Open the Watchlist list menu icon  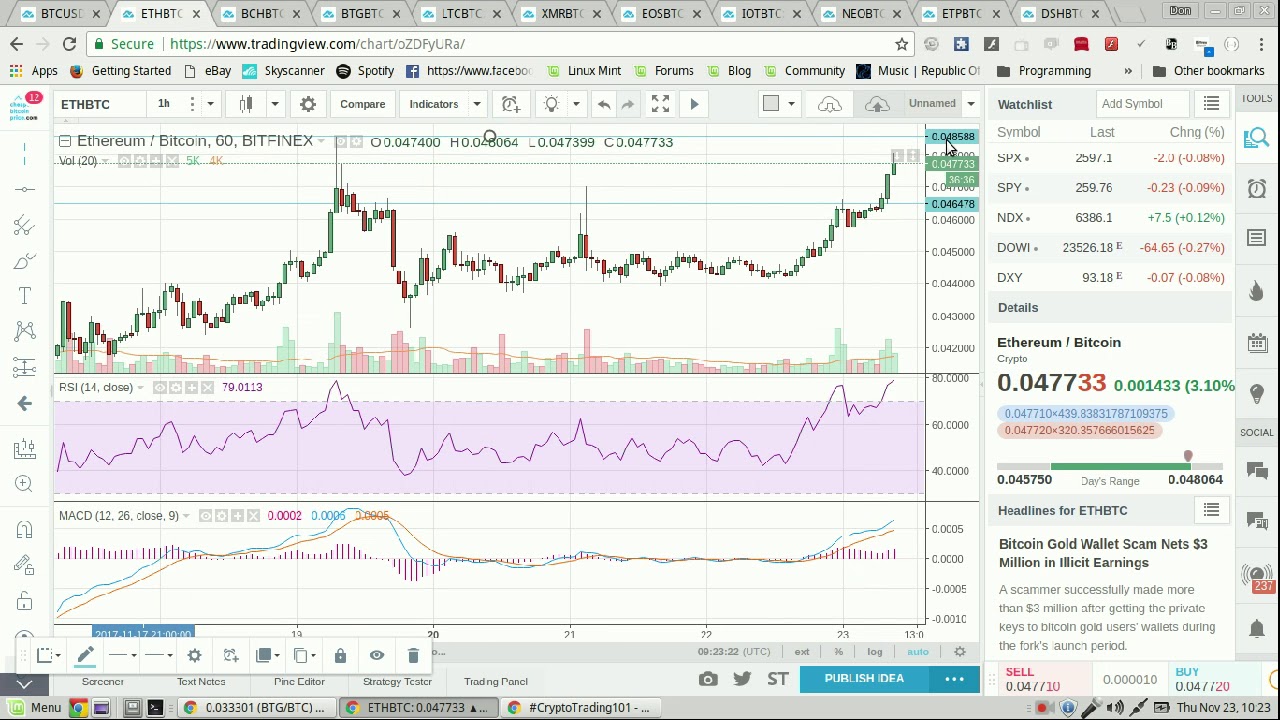(x=1211, y=104)
